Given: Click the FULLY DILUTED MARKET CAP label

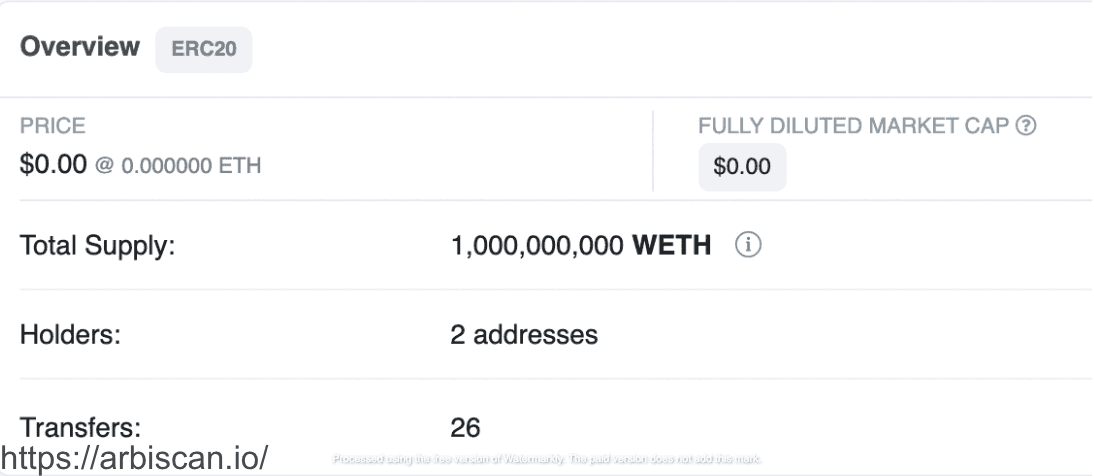Looking at the screenshot, I should click(x=854, y=127).
